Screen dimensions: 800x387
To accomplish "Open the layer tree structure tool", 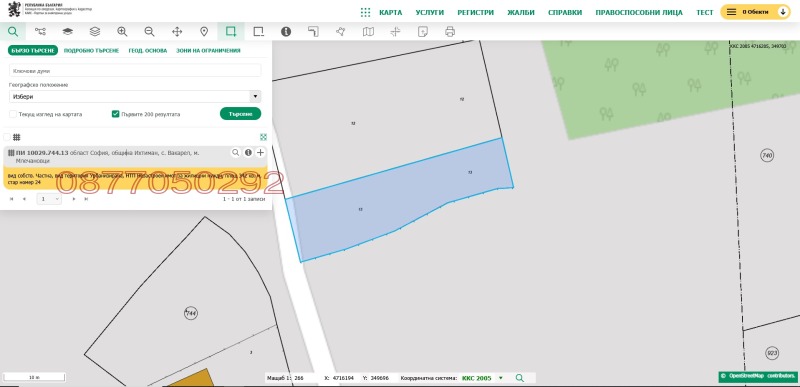I will (40, 32).
